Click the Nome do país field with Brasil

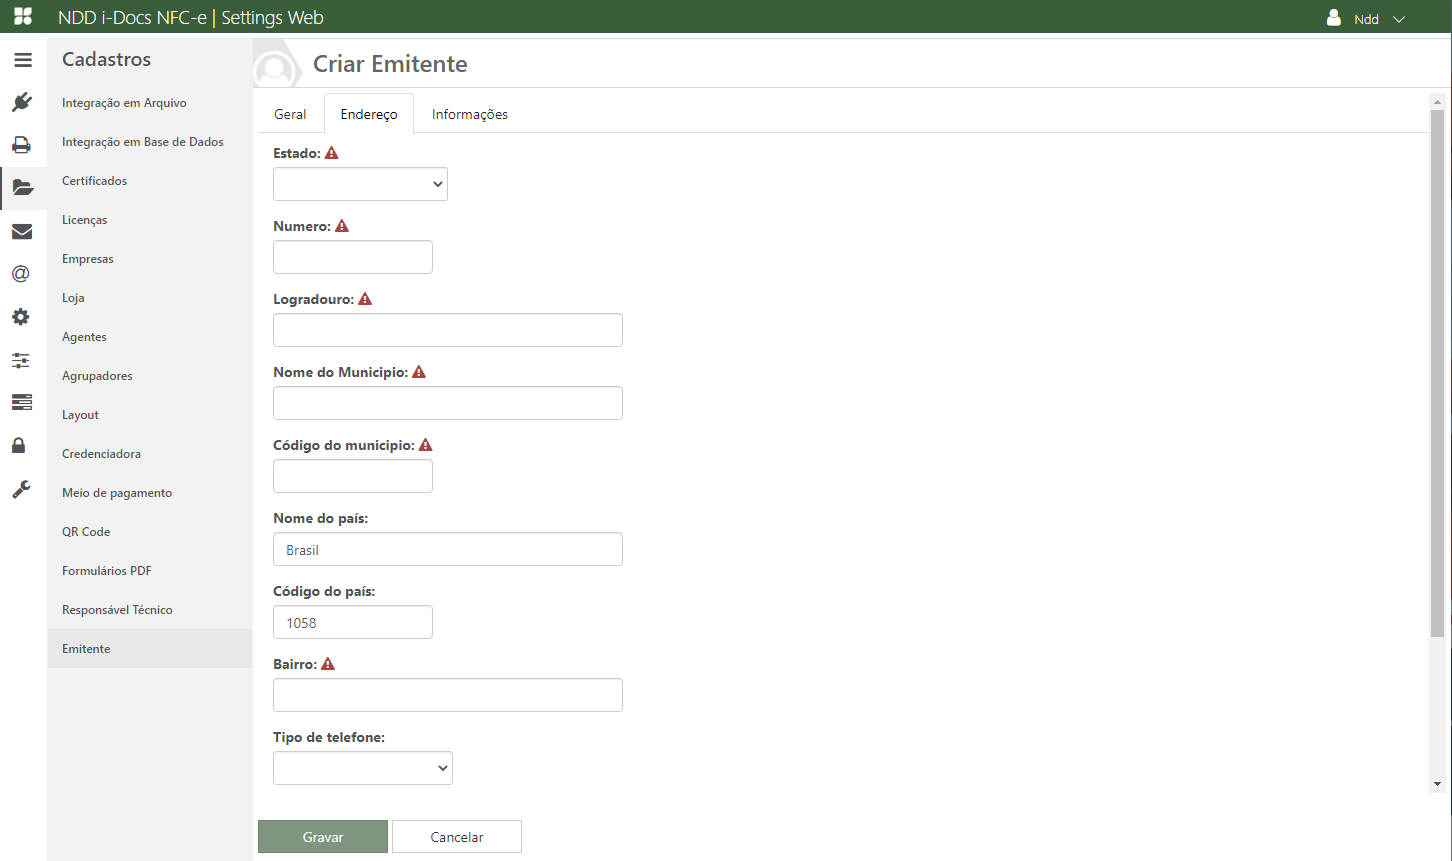[448, 549]
